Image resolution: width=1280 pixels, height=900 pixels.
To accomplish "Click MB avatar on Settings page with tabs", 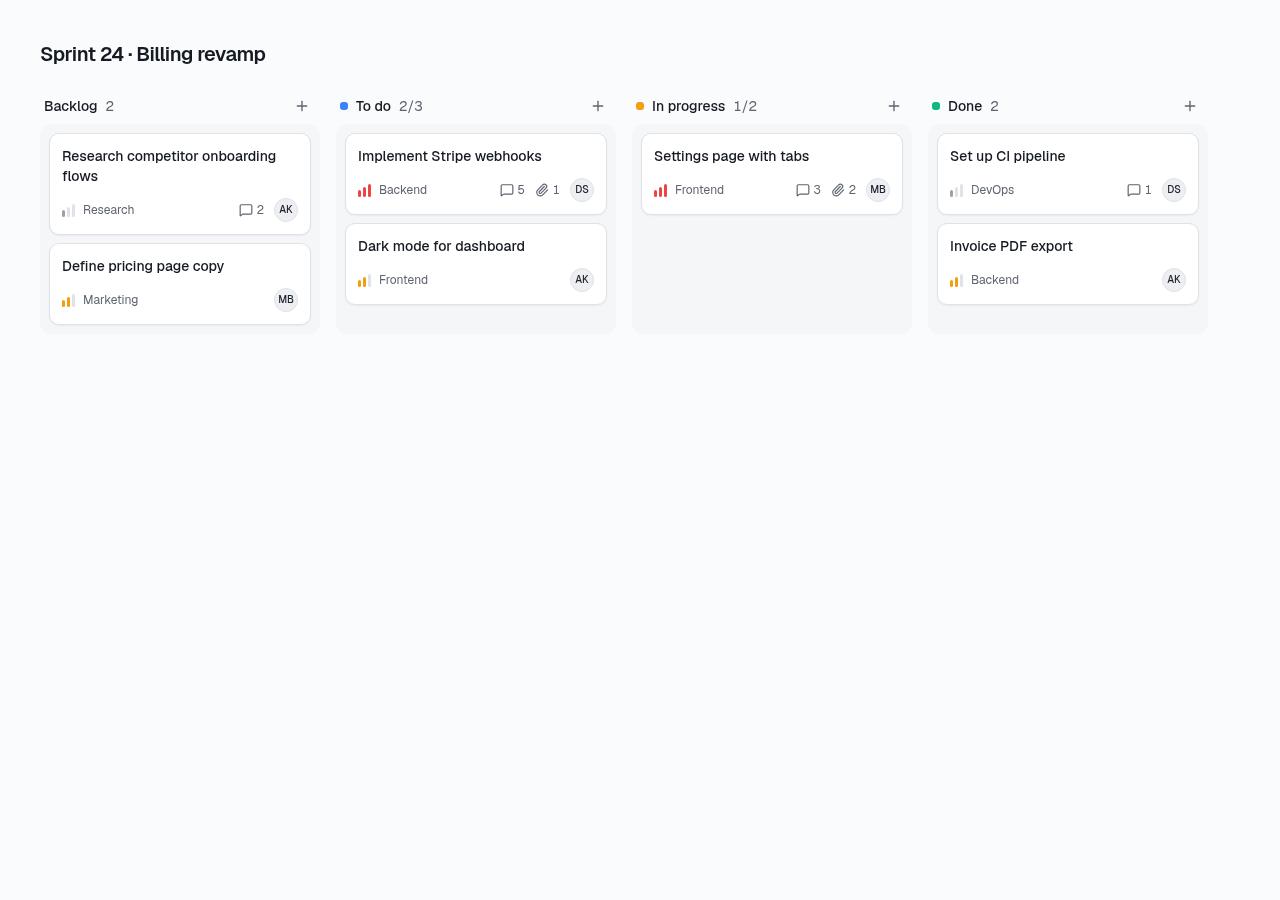I will coord(878,190).
